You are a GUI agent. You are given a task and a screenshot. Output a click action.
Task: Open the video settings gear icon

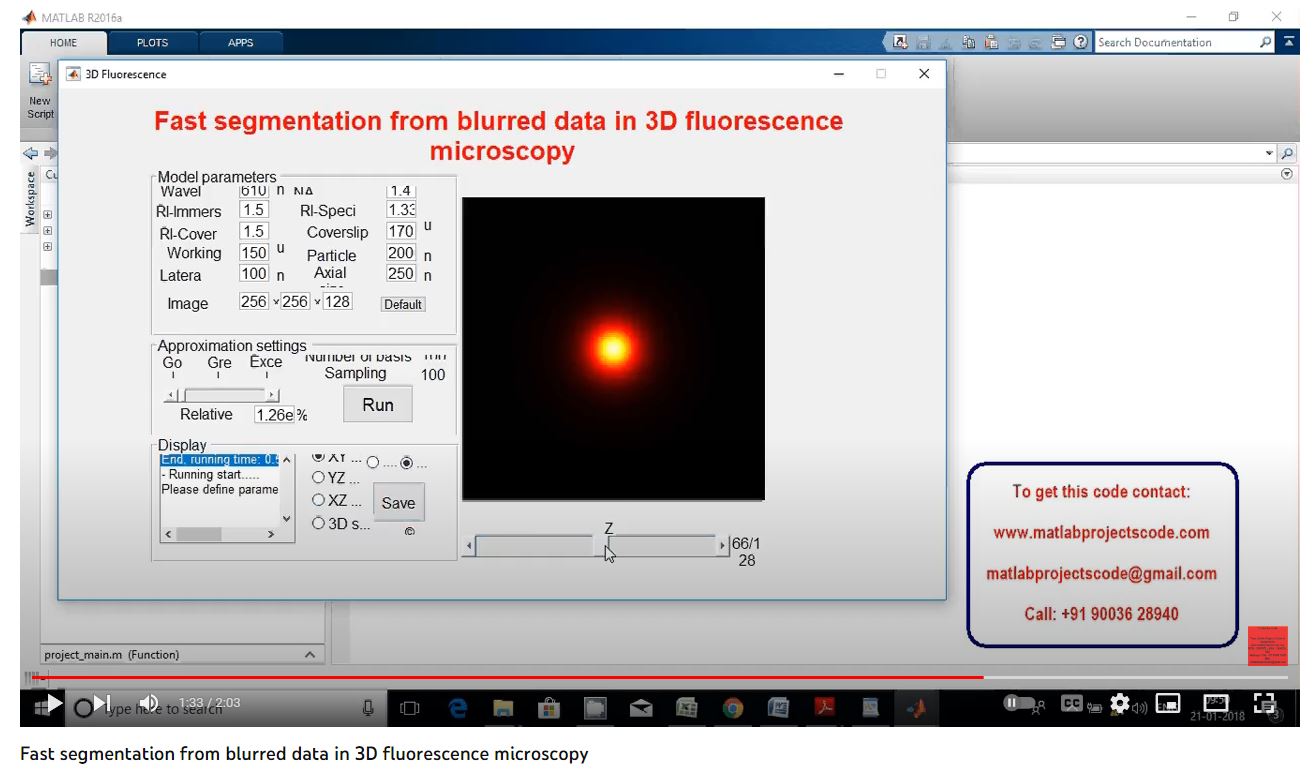[x=1119, y=704]
